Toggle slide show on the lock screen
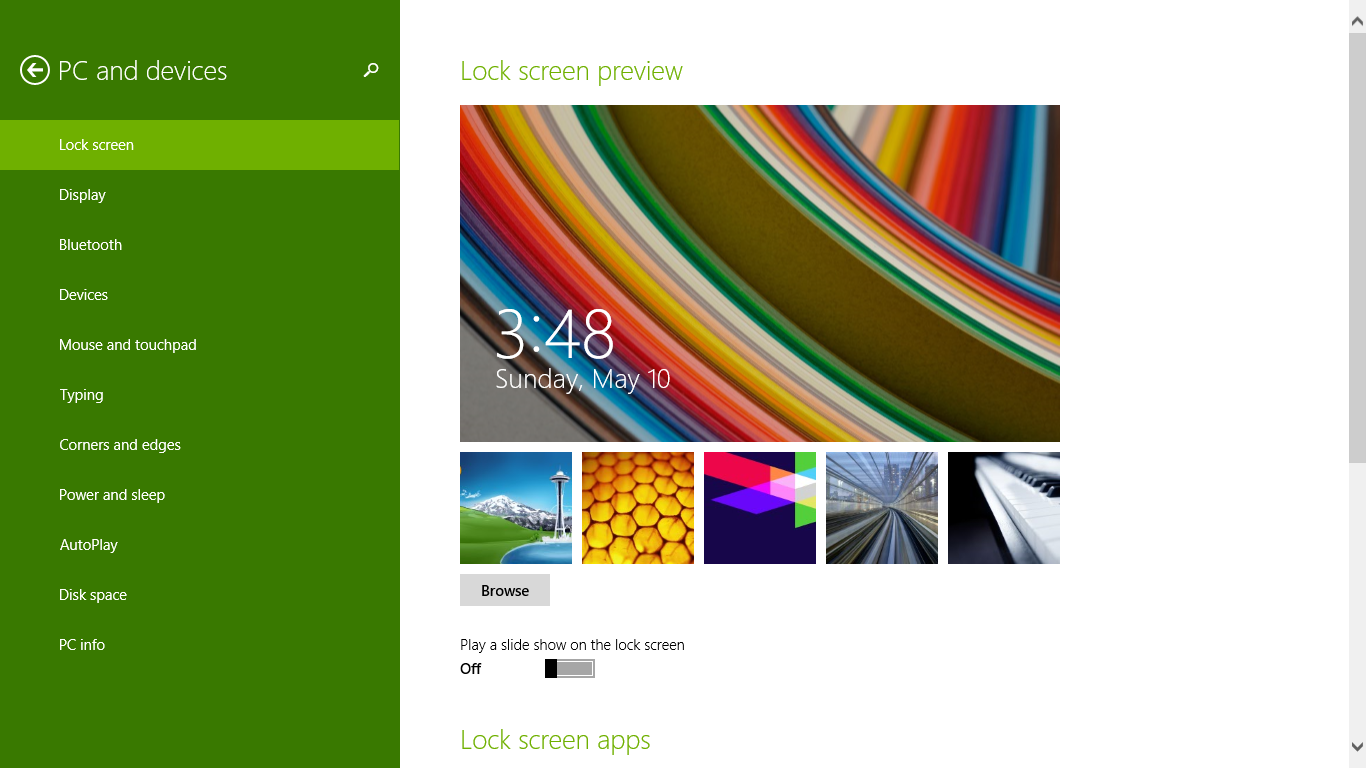Image resolution: width=1366 pixels, height=768 pixels. (x=568, y=668)
